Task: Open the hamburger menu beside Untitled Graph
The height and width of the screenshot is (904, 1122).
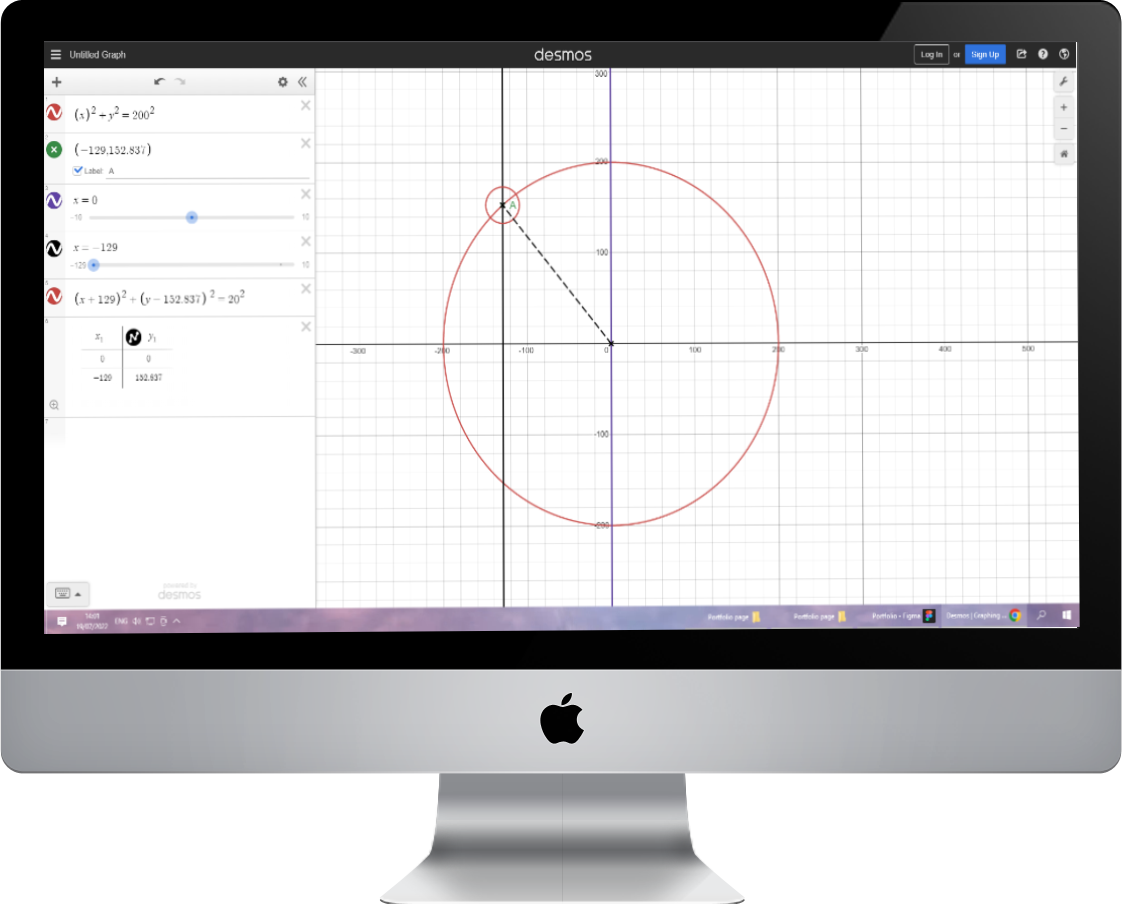Action: tap(56, 55)
